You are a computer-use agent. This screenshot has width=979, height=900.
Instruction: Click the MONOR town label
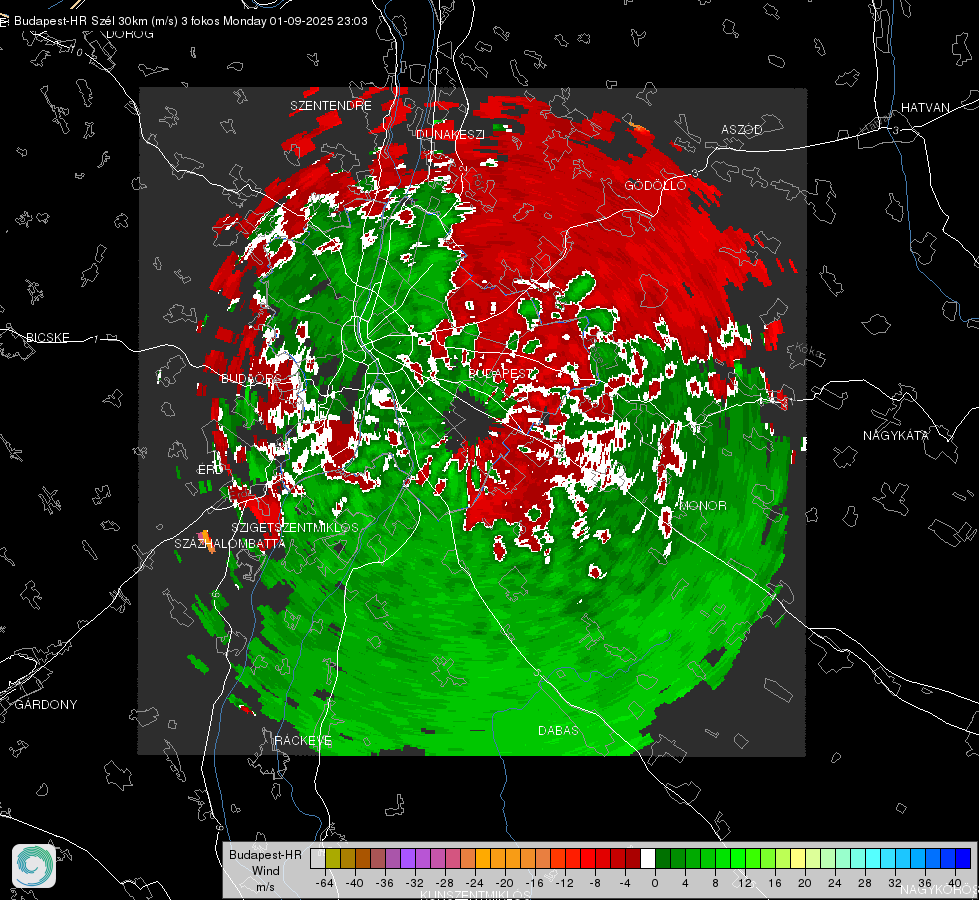tap(703, 505)
